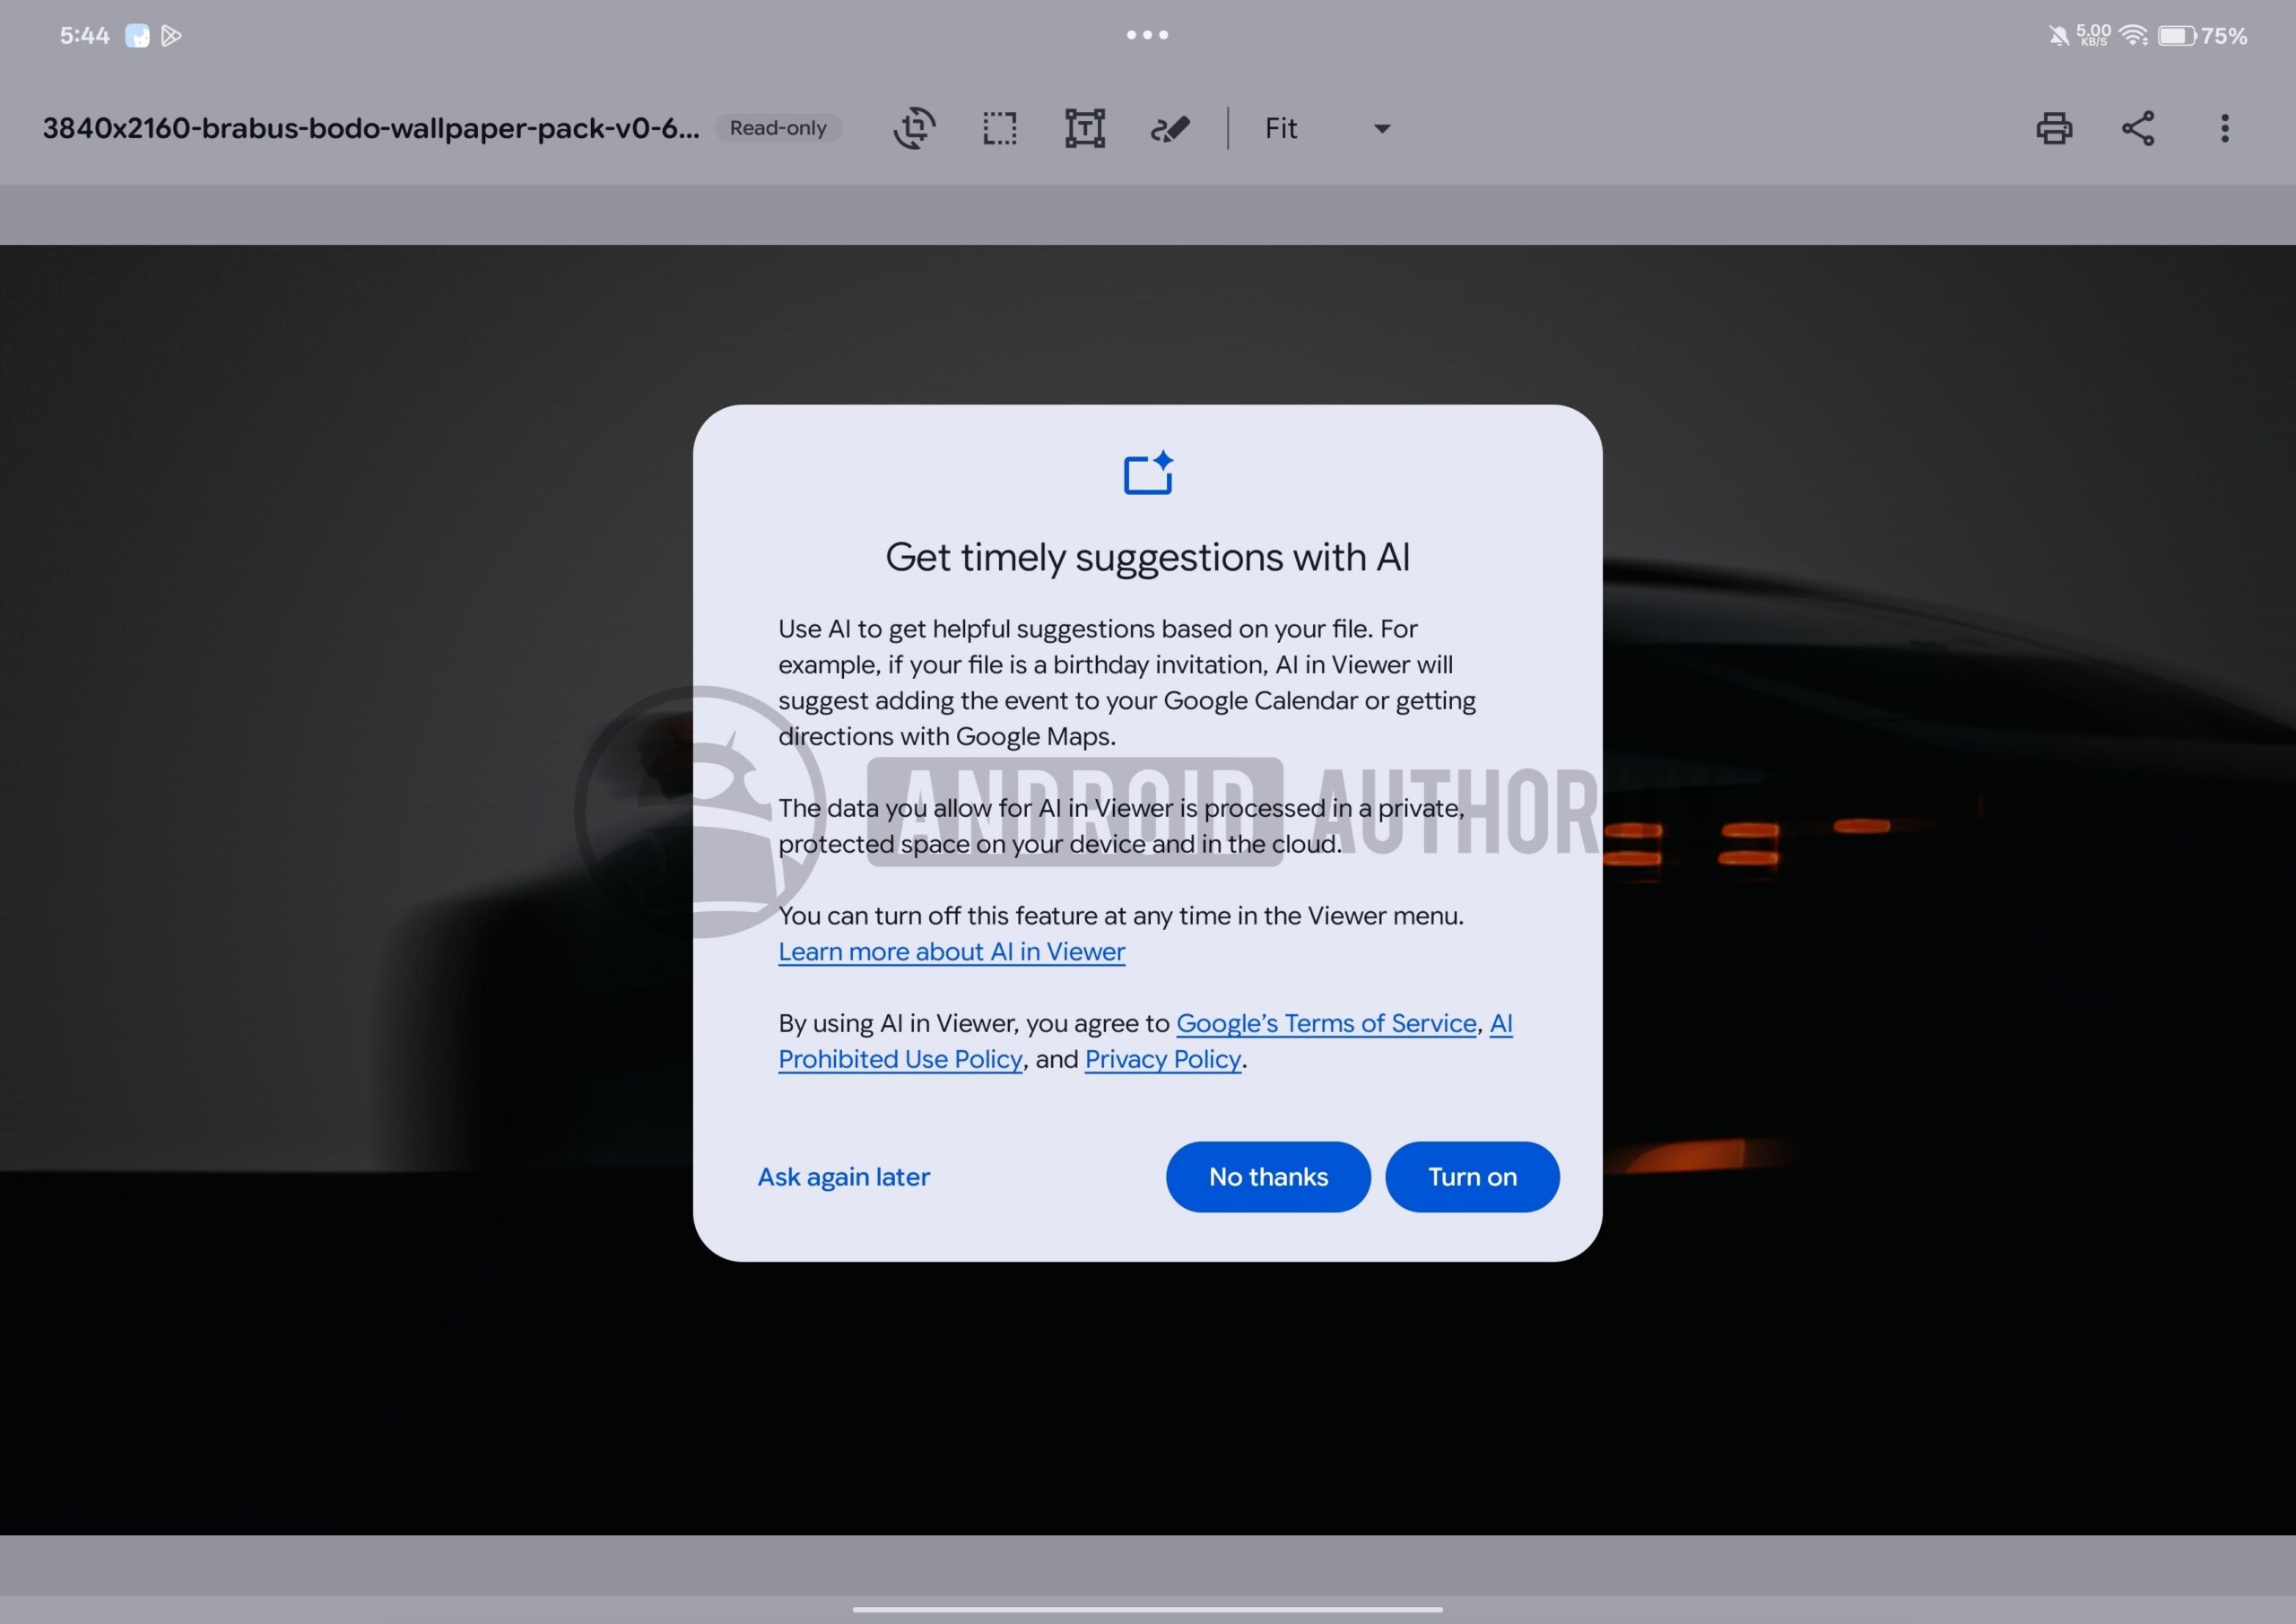Click the print icon
This screenshot has width=2296, height=1624.
(x=2054, y=128)
